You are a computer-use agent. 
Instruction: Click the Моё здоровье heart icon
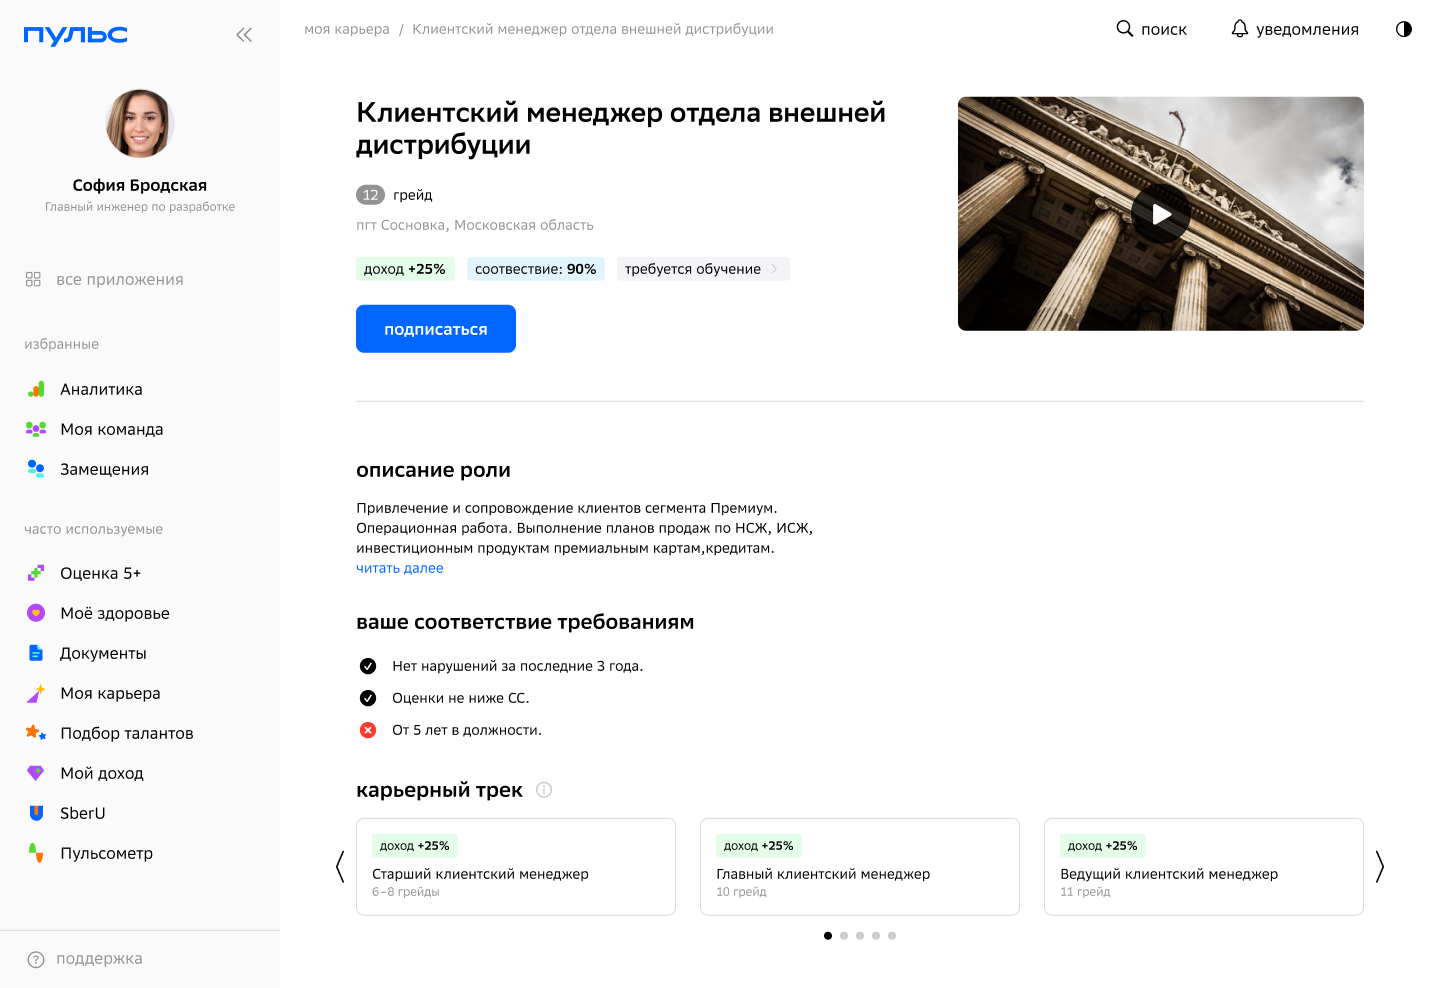click(x=36, y=613)
